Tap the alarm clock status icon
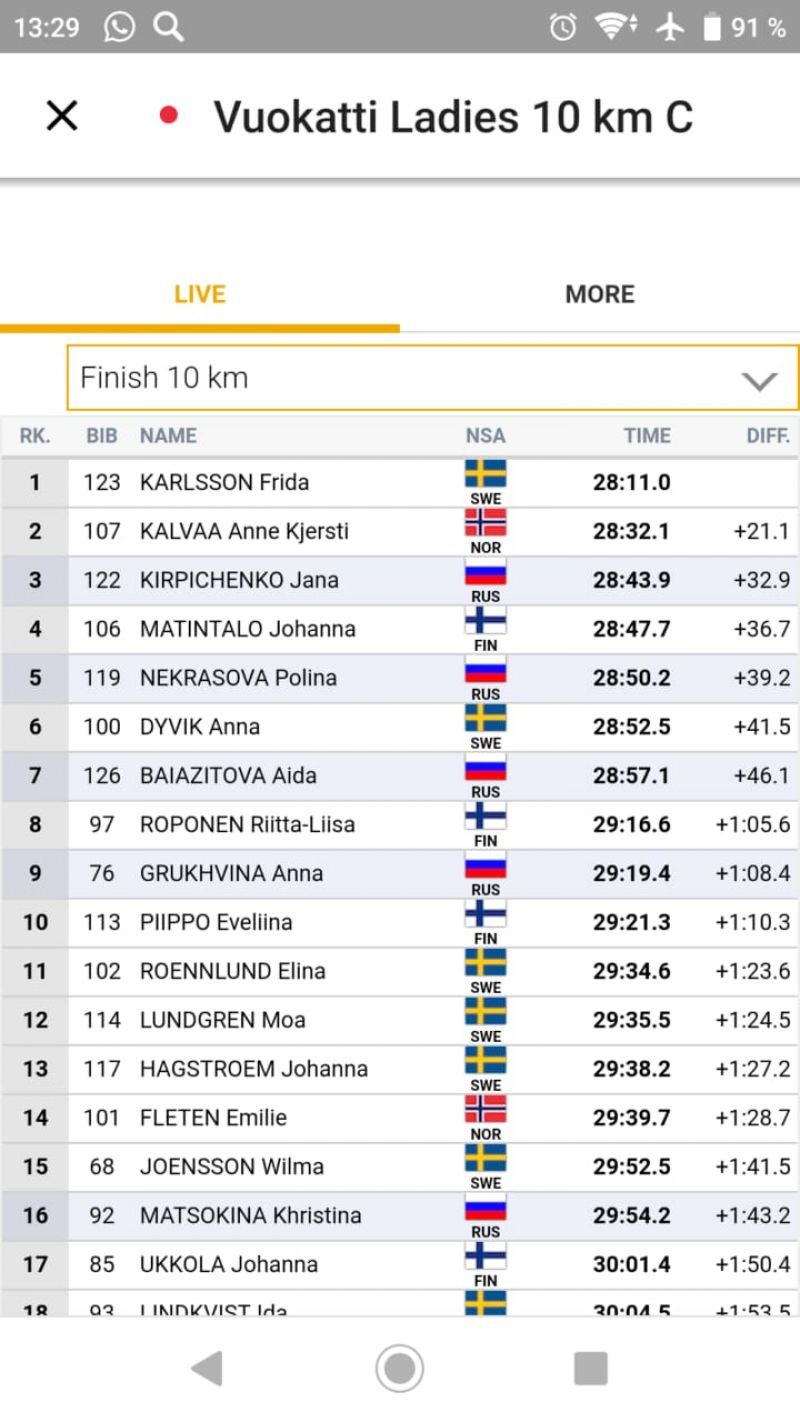 [563, 27]
